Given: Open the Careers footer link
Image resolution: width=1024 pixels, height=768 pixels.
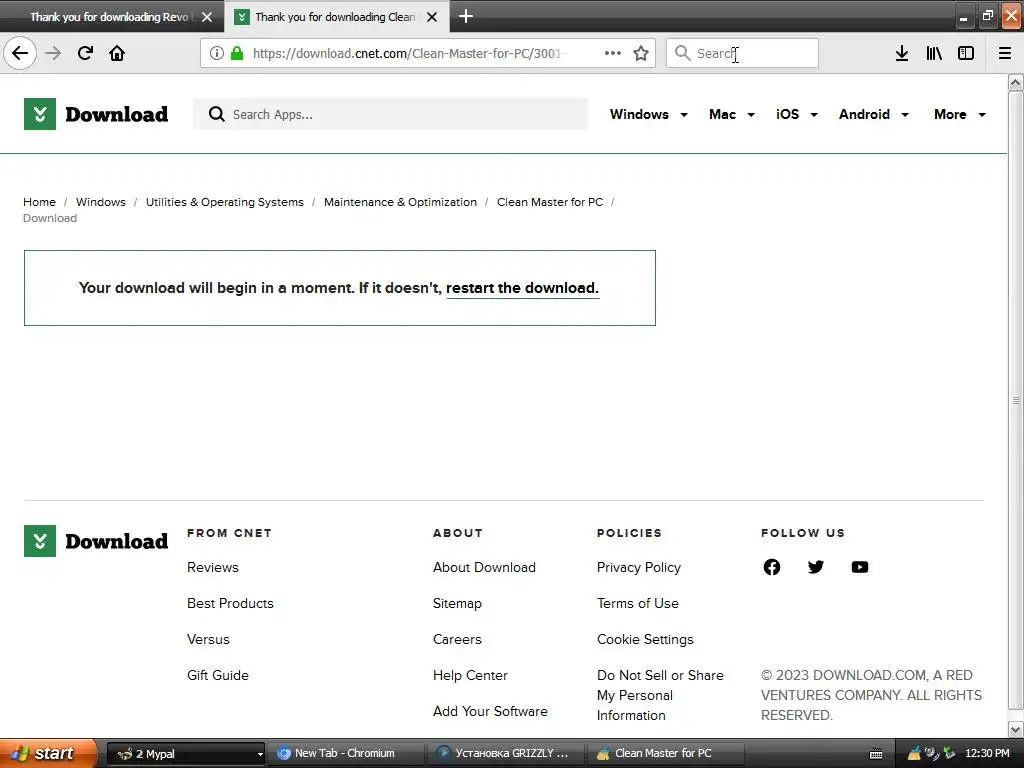Looking at the screenshot, I should click(x=456, y=639).
